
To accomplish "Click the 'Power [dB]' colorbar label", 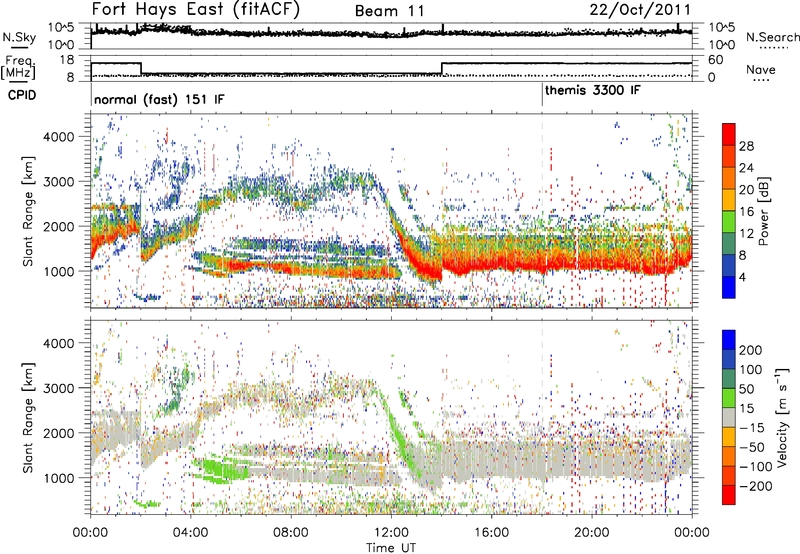I will [x=763, y=211].
